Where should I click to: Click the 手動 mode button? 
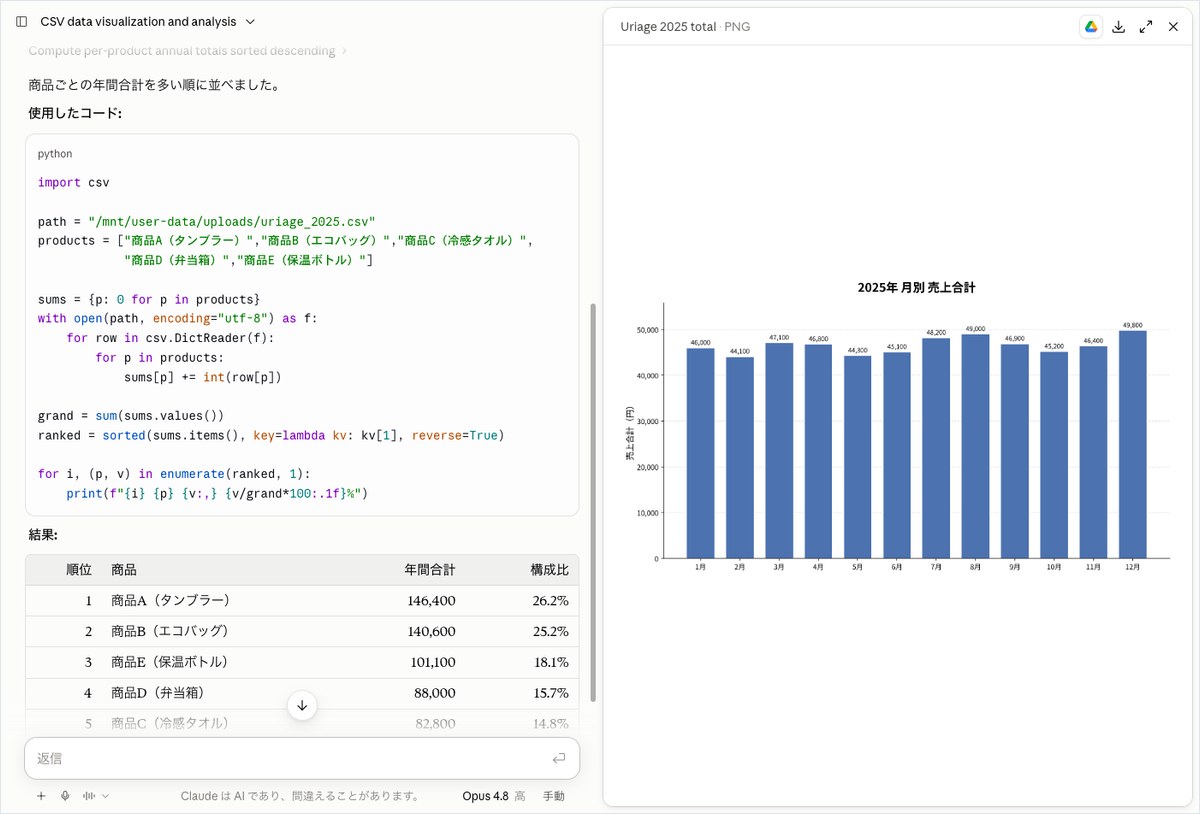(553, 796)
